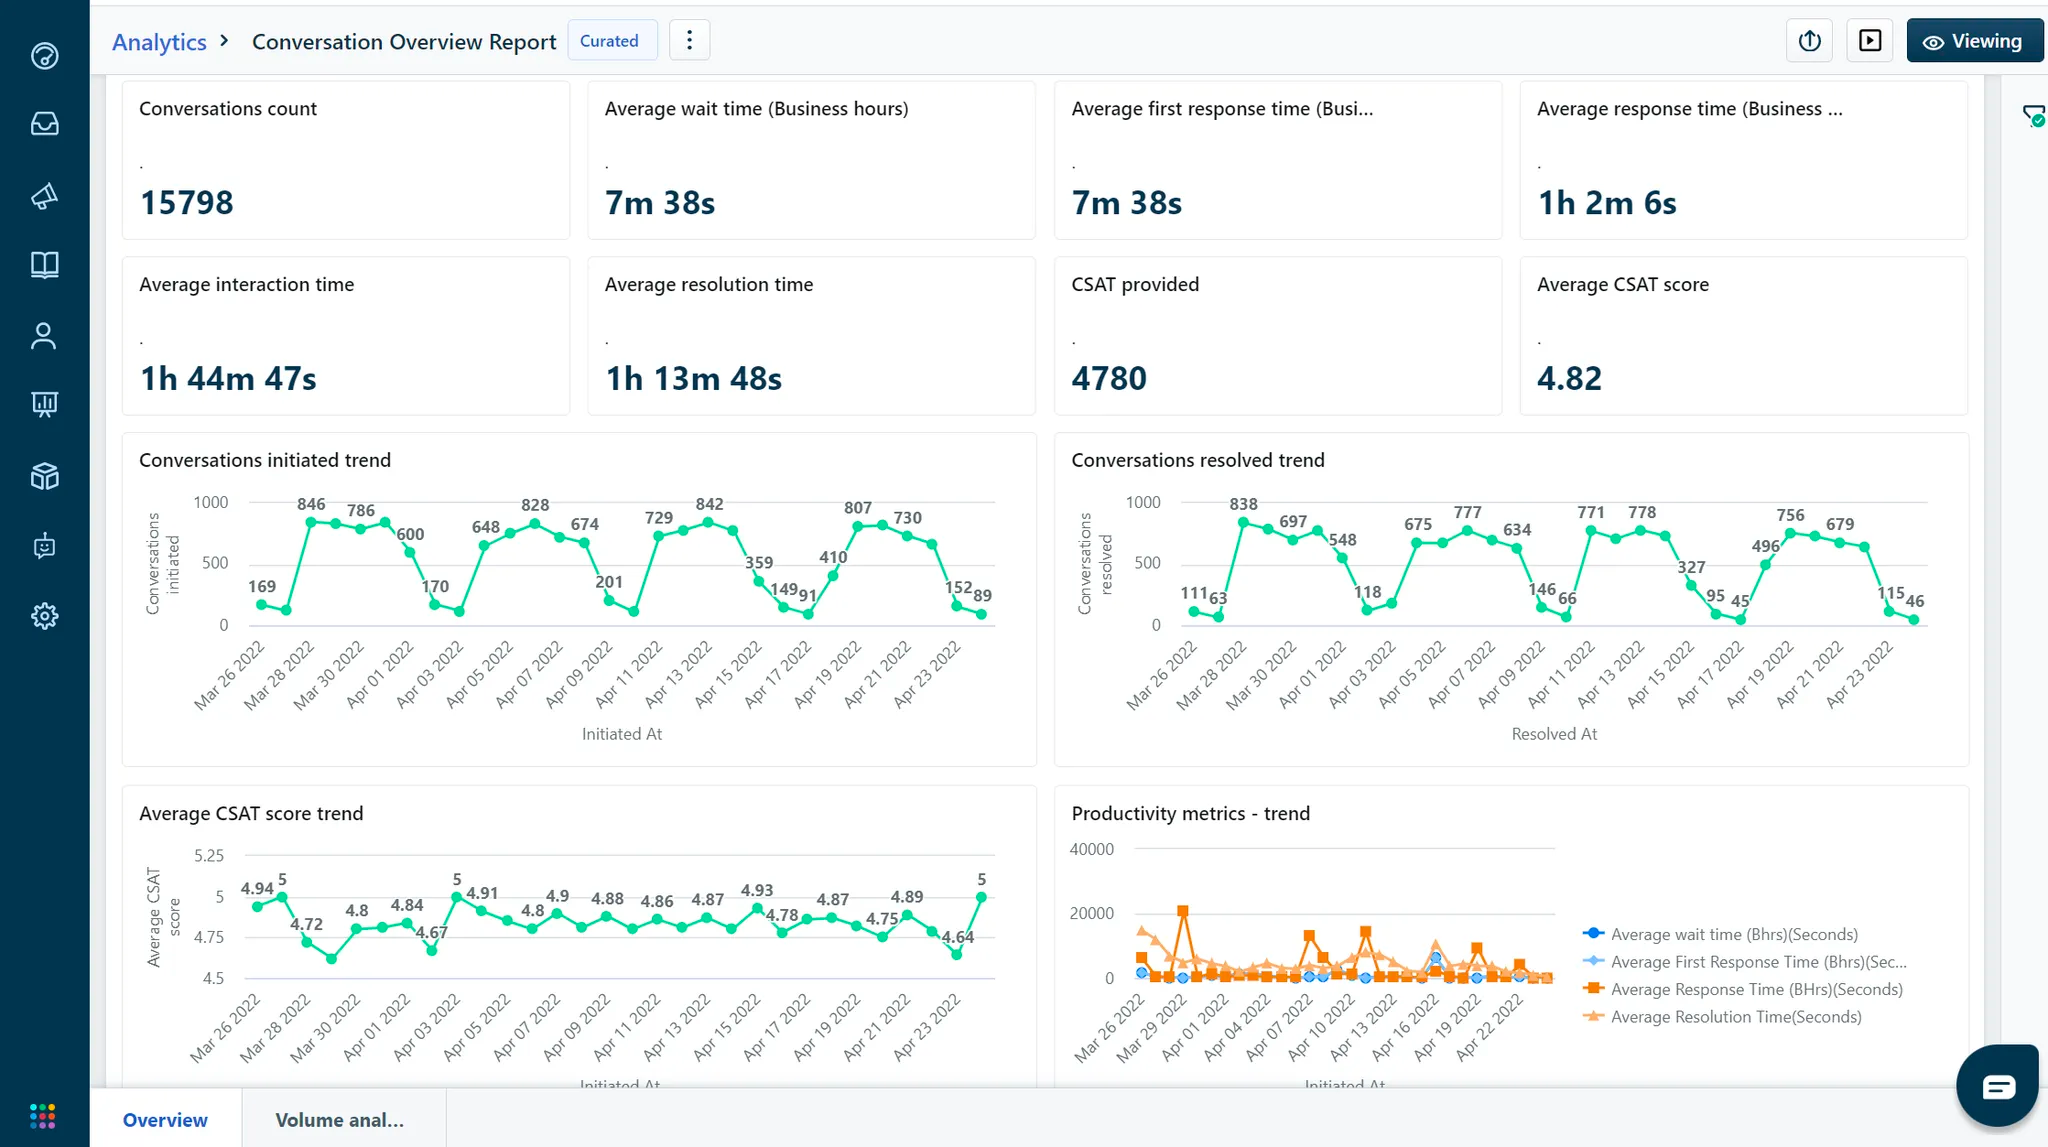Image resolution: width=2048 pixels, height=1147 pixels.
Task: Open the knowledge base book icon
Action: 44,265
